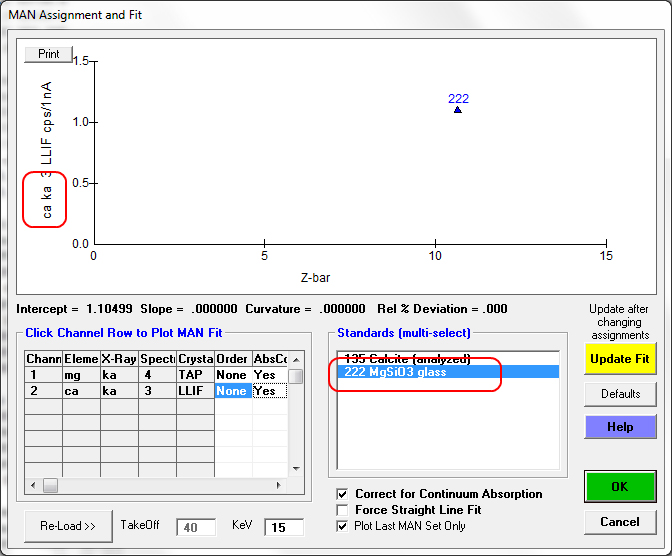Click the grid's horizontal scrollbar left arrow
This screenshot has width=672, height=556.
34,485
